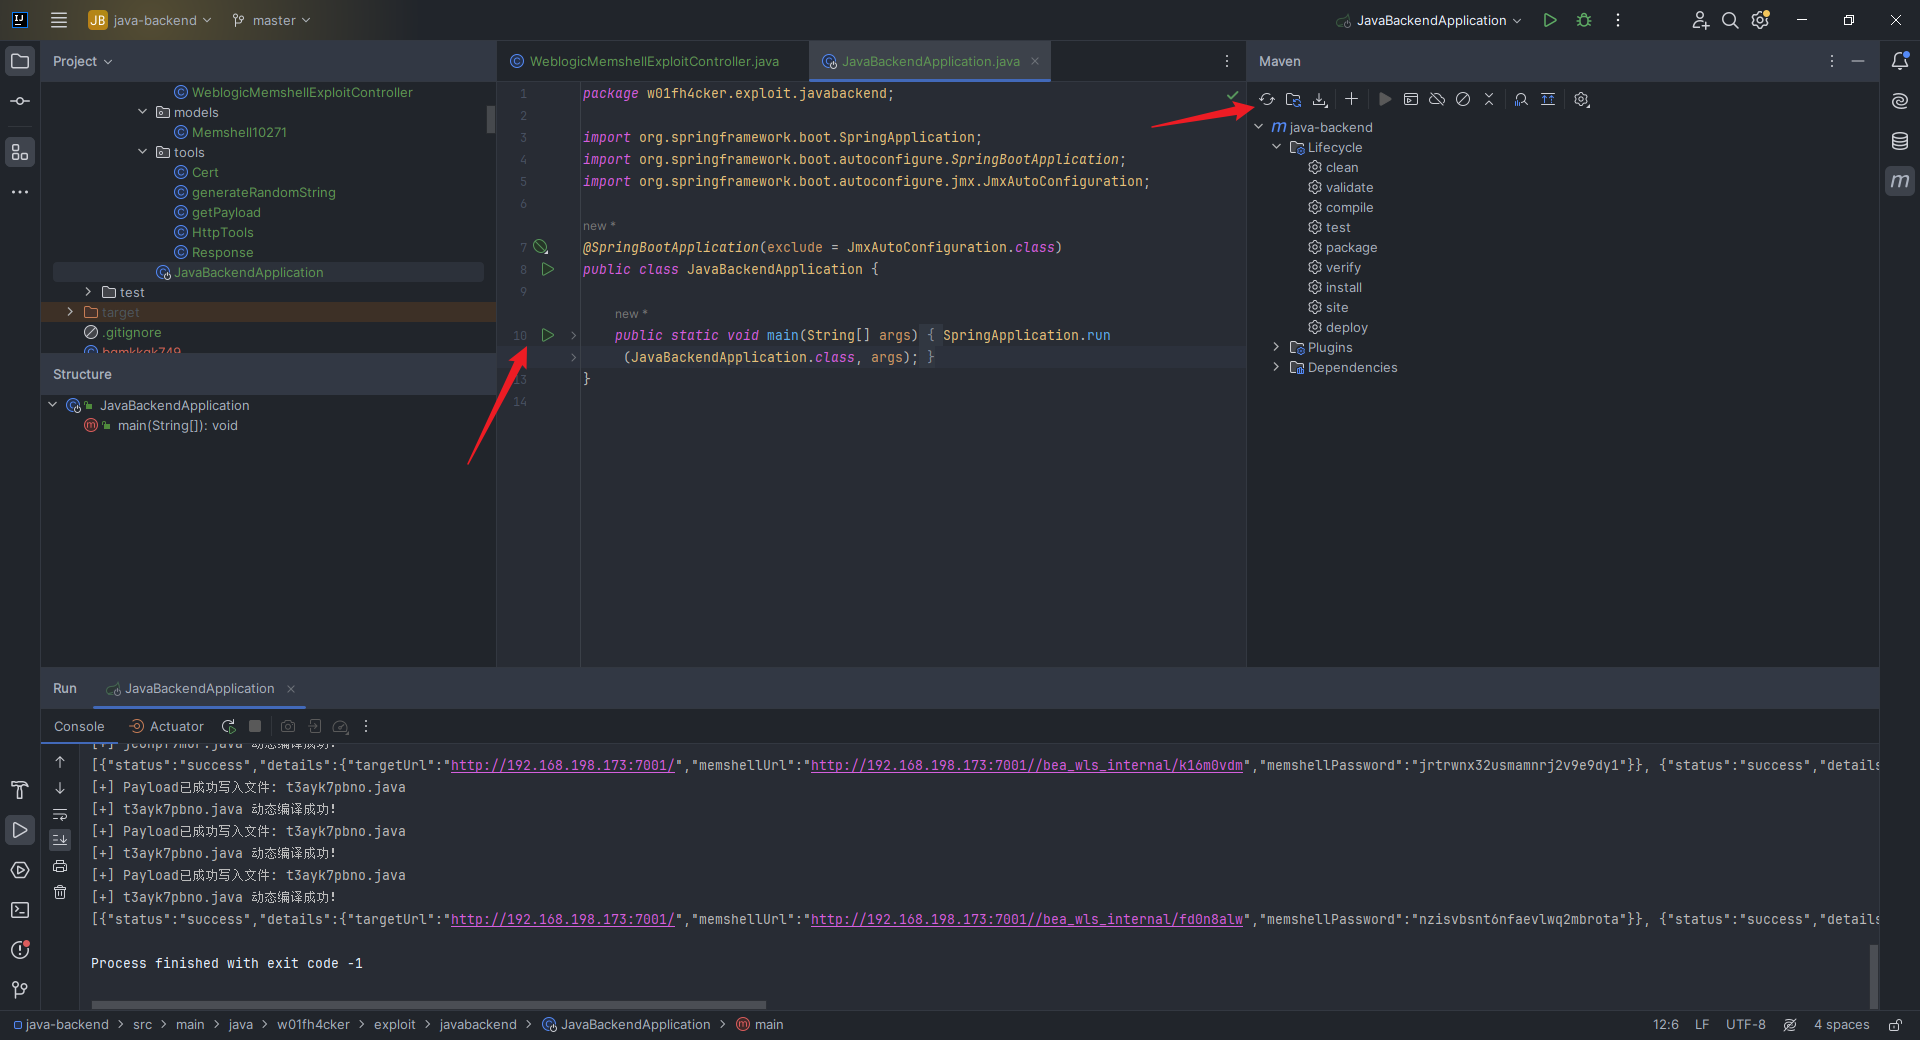Click the green run gutter icon beside main method

[x=547, y=335]
